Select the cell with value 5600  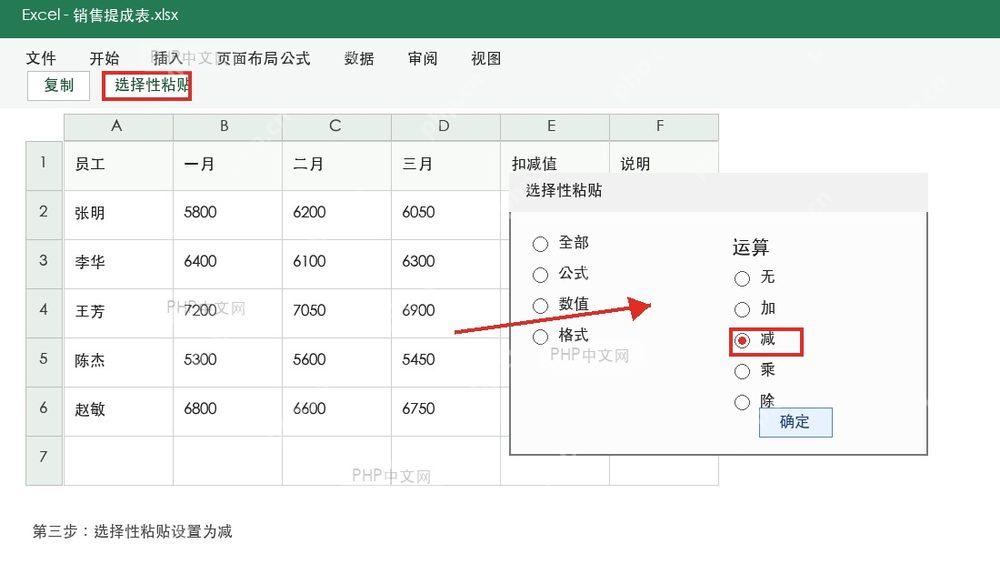coord(337,362)
